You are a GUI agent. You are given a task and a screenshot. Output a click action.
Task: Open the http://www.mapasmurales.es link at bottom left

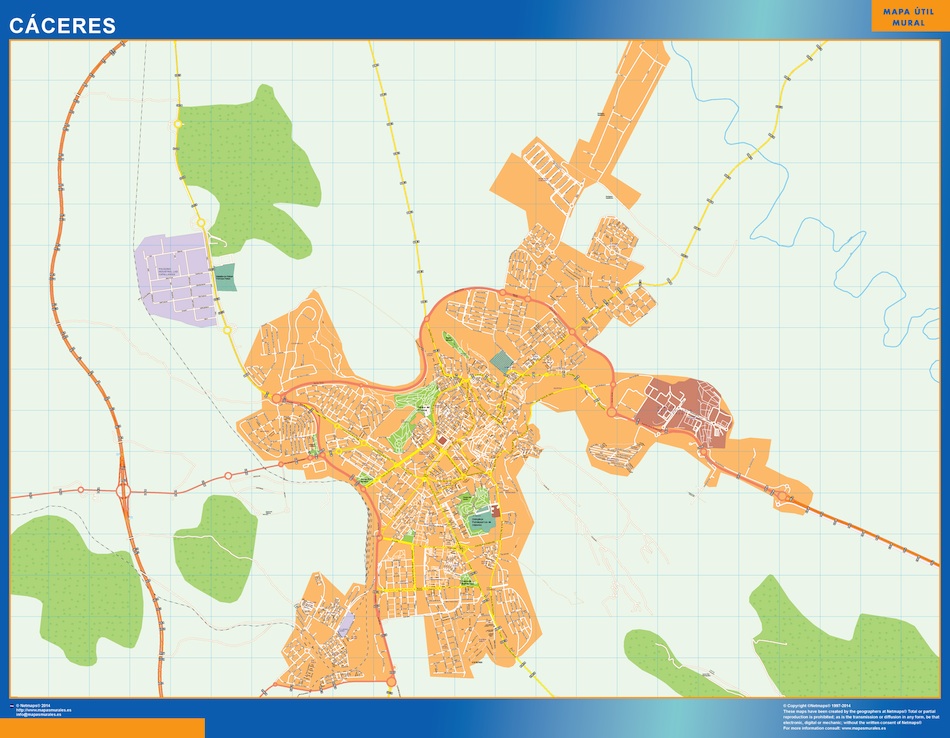click(44, 711)
